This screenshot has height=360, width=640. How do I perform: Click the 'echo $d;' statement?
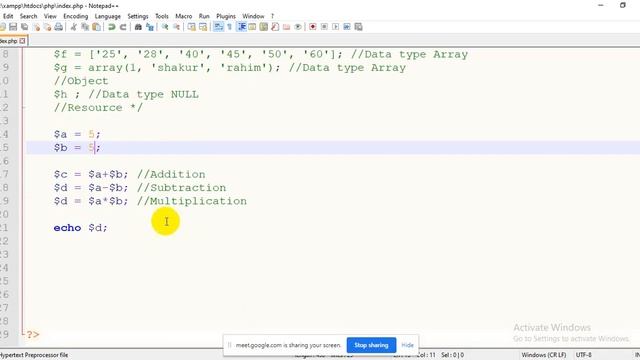coord(80,228)
